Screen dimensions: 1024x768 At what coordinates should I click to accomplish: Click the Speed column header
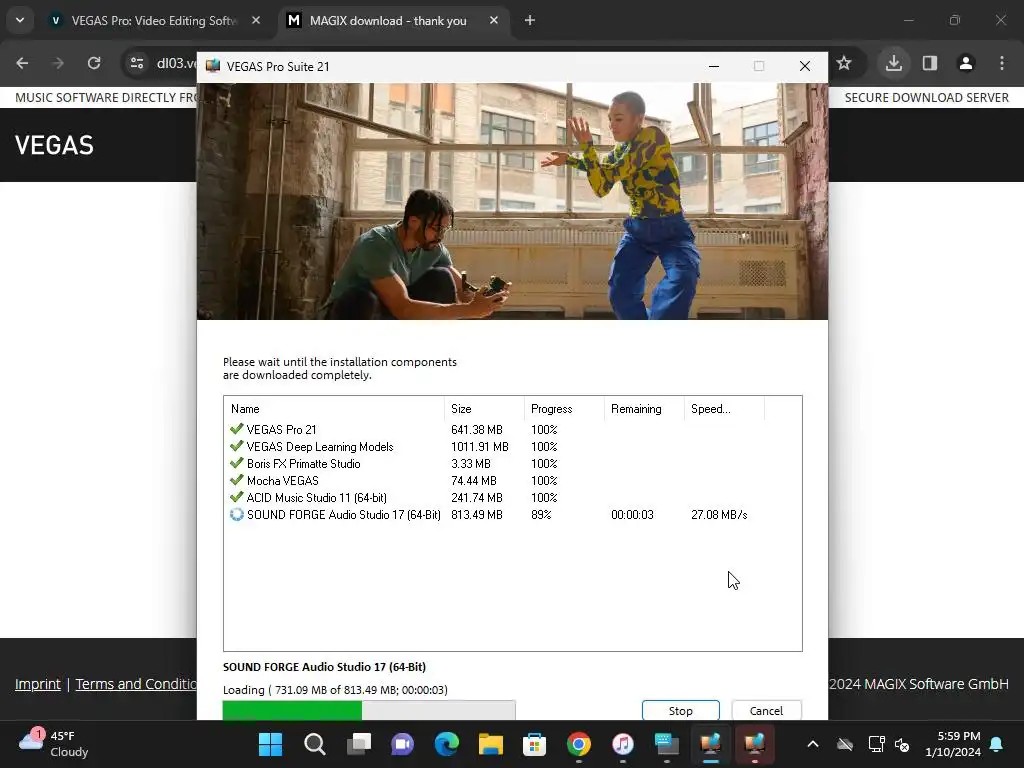tap(724, 409)
